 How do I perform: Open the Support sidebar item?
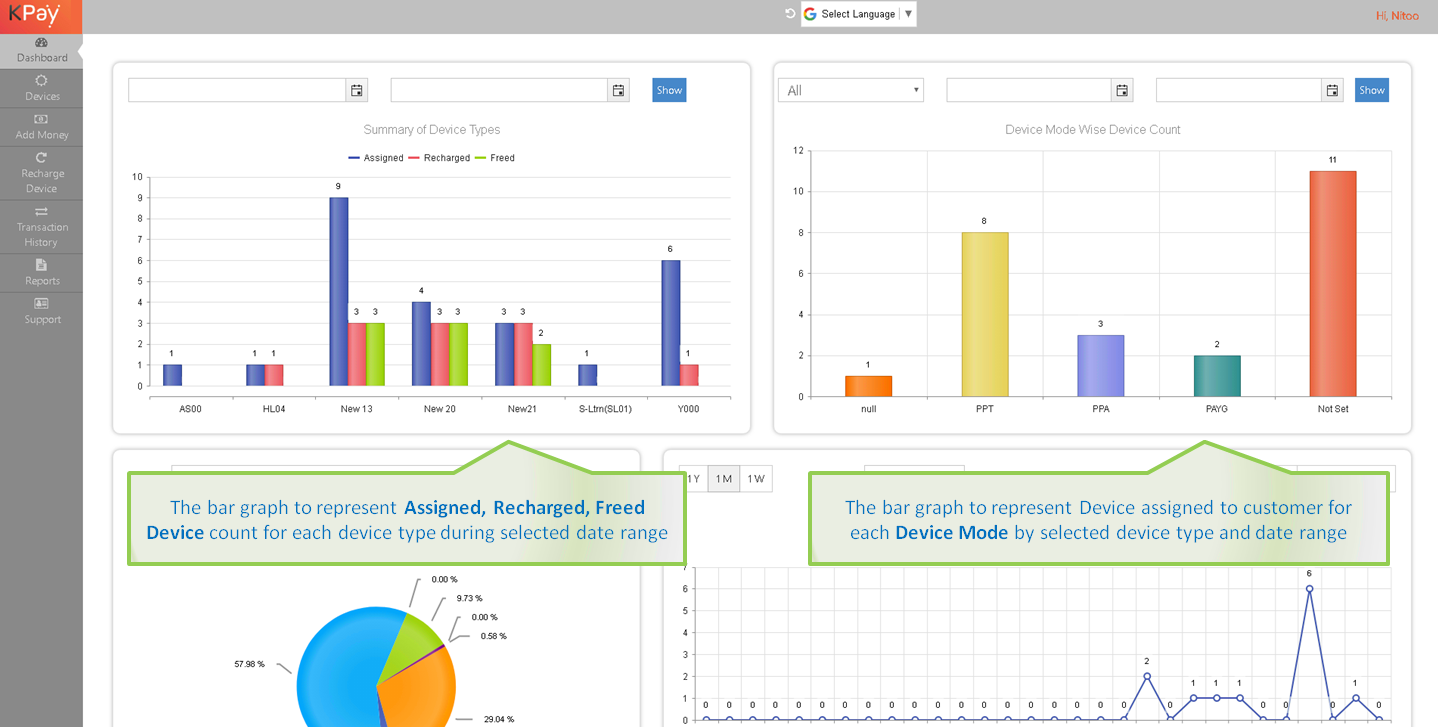pos(41,311)
